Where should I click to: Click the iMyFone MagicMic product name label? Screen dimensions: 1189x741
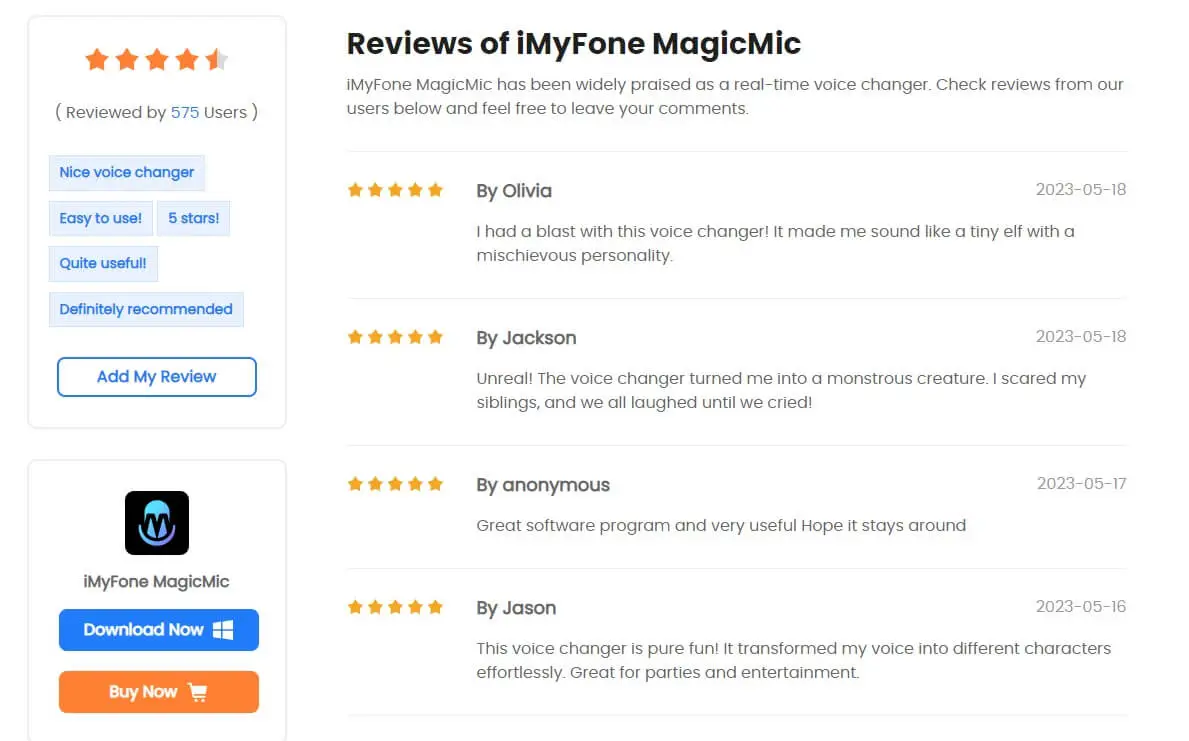point(156,582)
